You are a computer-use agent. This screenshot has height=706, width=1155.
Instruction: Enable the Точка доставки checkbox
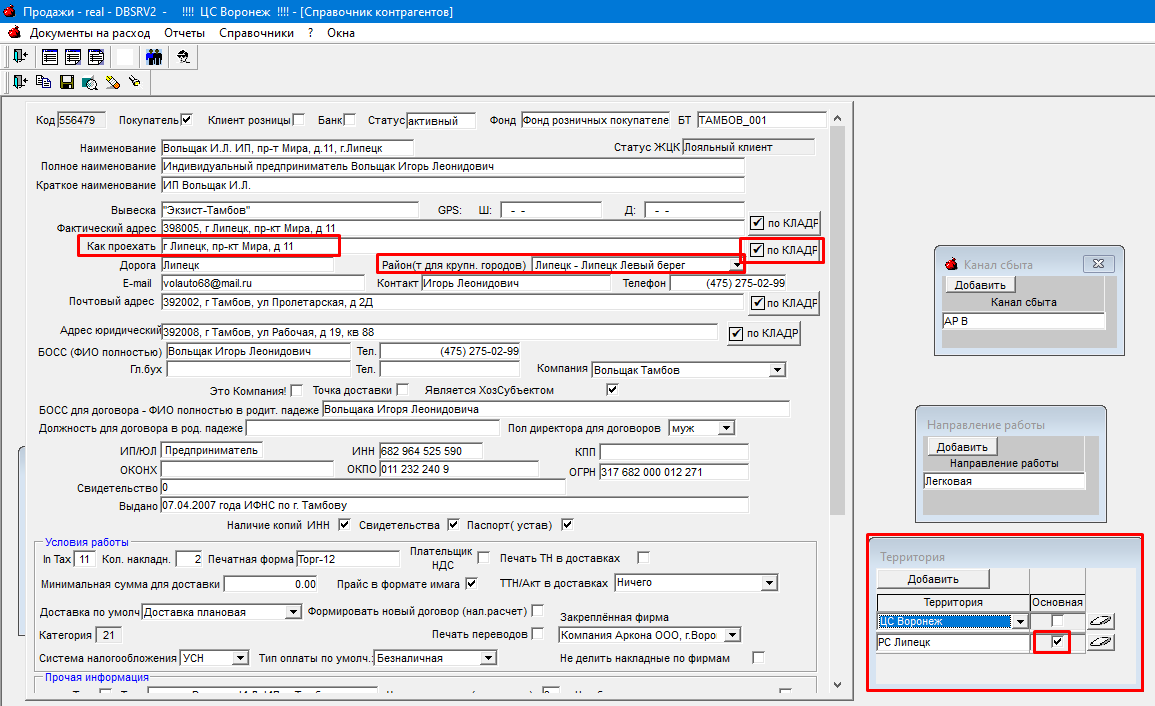(x=402, y=389)
